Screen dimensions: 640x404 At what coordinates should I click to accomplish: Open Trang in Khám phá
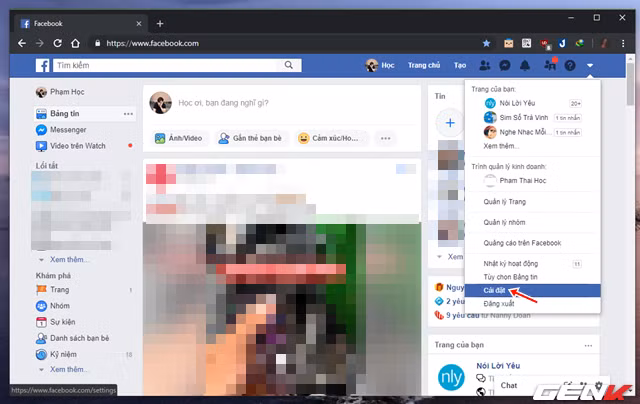click(53, 290)
